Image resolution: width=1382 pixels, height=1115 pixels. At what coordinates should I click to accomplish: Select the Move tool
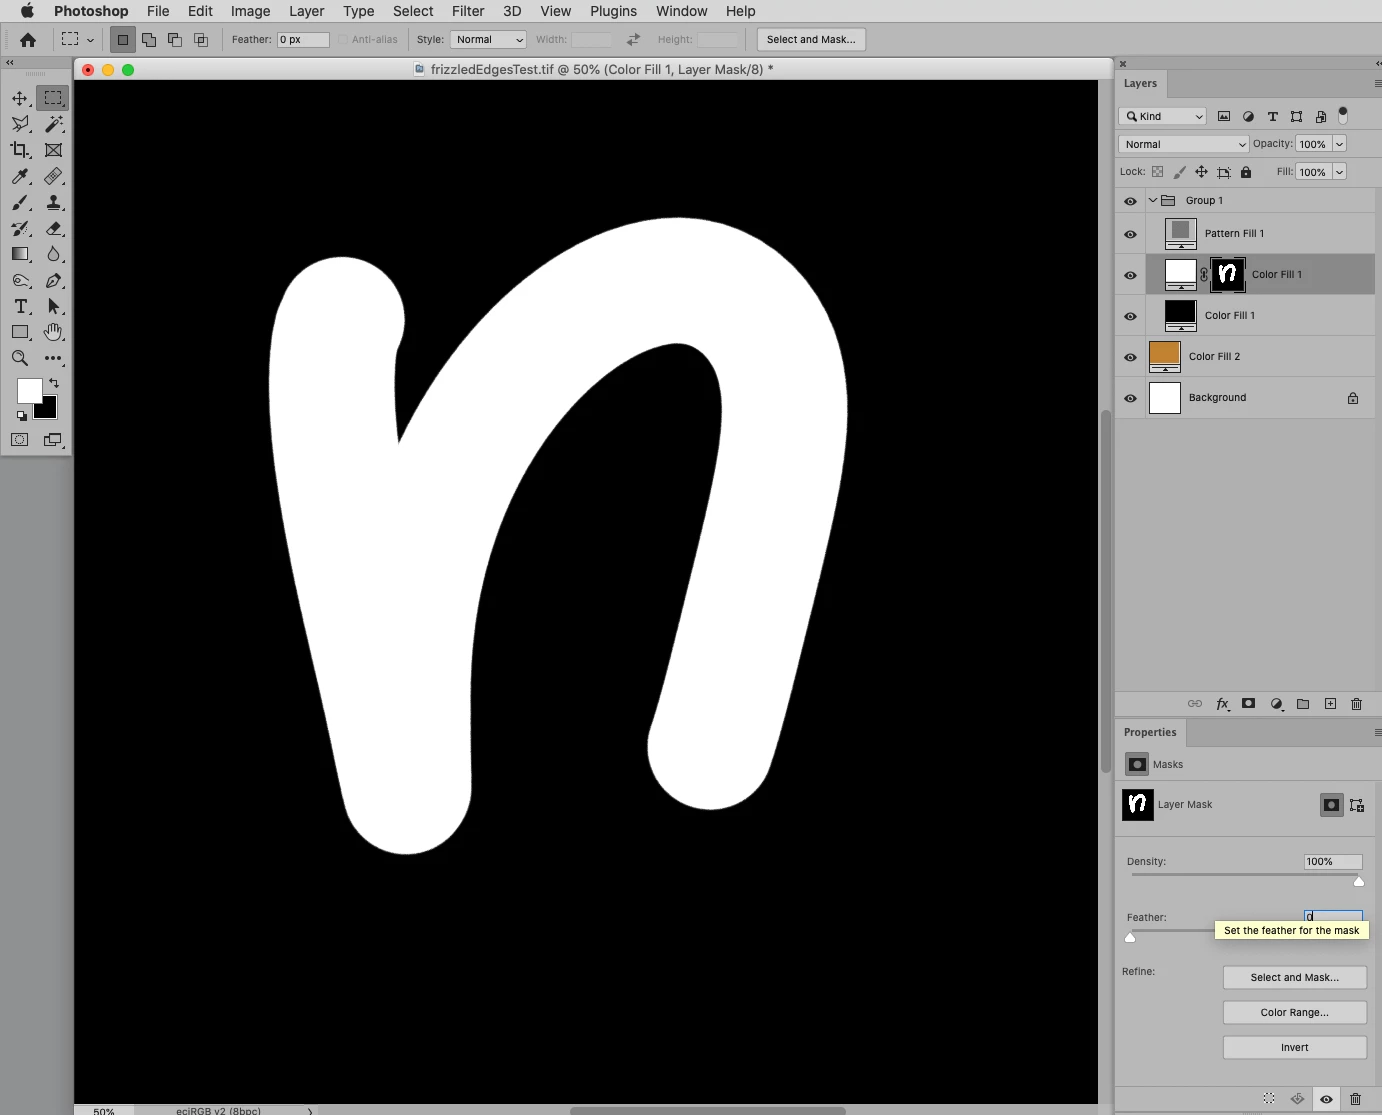coord(20,98)
